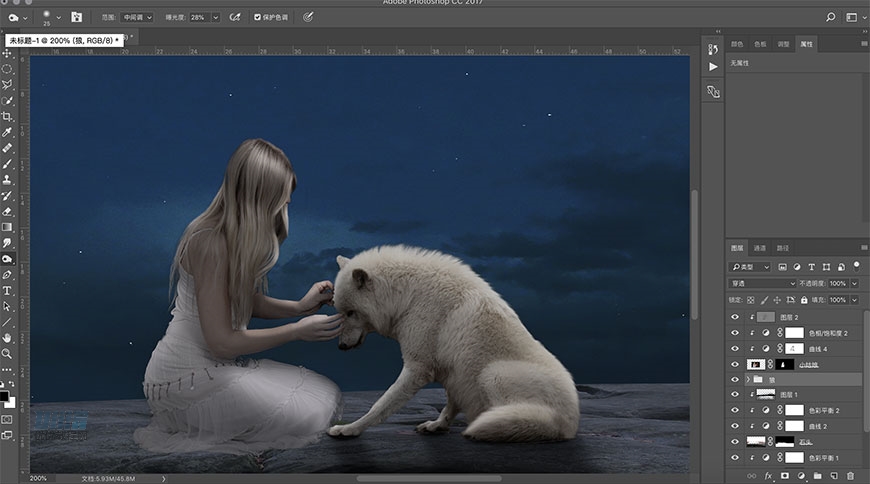Toggle the layer filter on/off switch
The width and height of the screenshot is (870, 484).
[856, 266]
